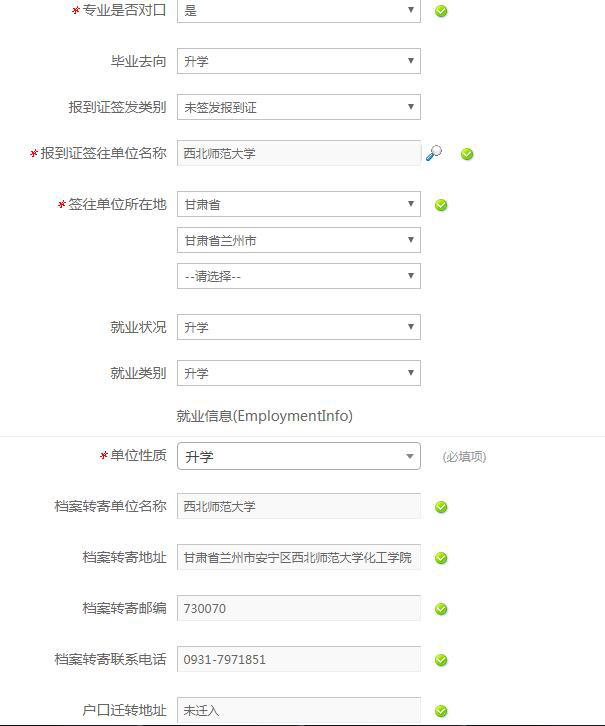605x726 pixels.
Task: Click the green checkmark next to 专业是否对口
Action: click(441, 11)
